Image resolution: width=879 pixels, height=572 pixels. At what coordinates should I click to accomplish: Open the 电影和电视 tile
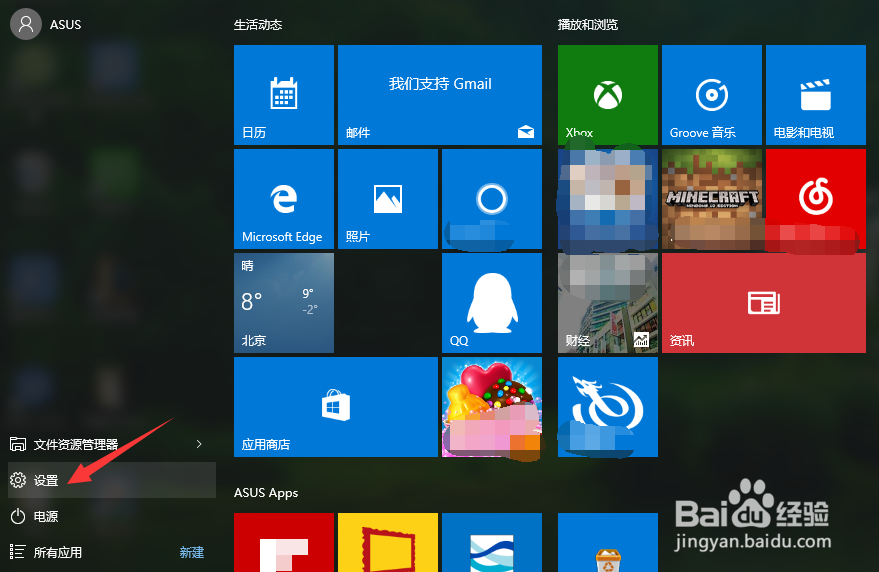click(x=816, y=95)
